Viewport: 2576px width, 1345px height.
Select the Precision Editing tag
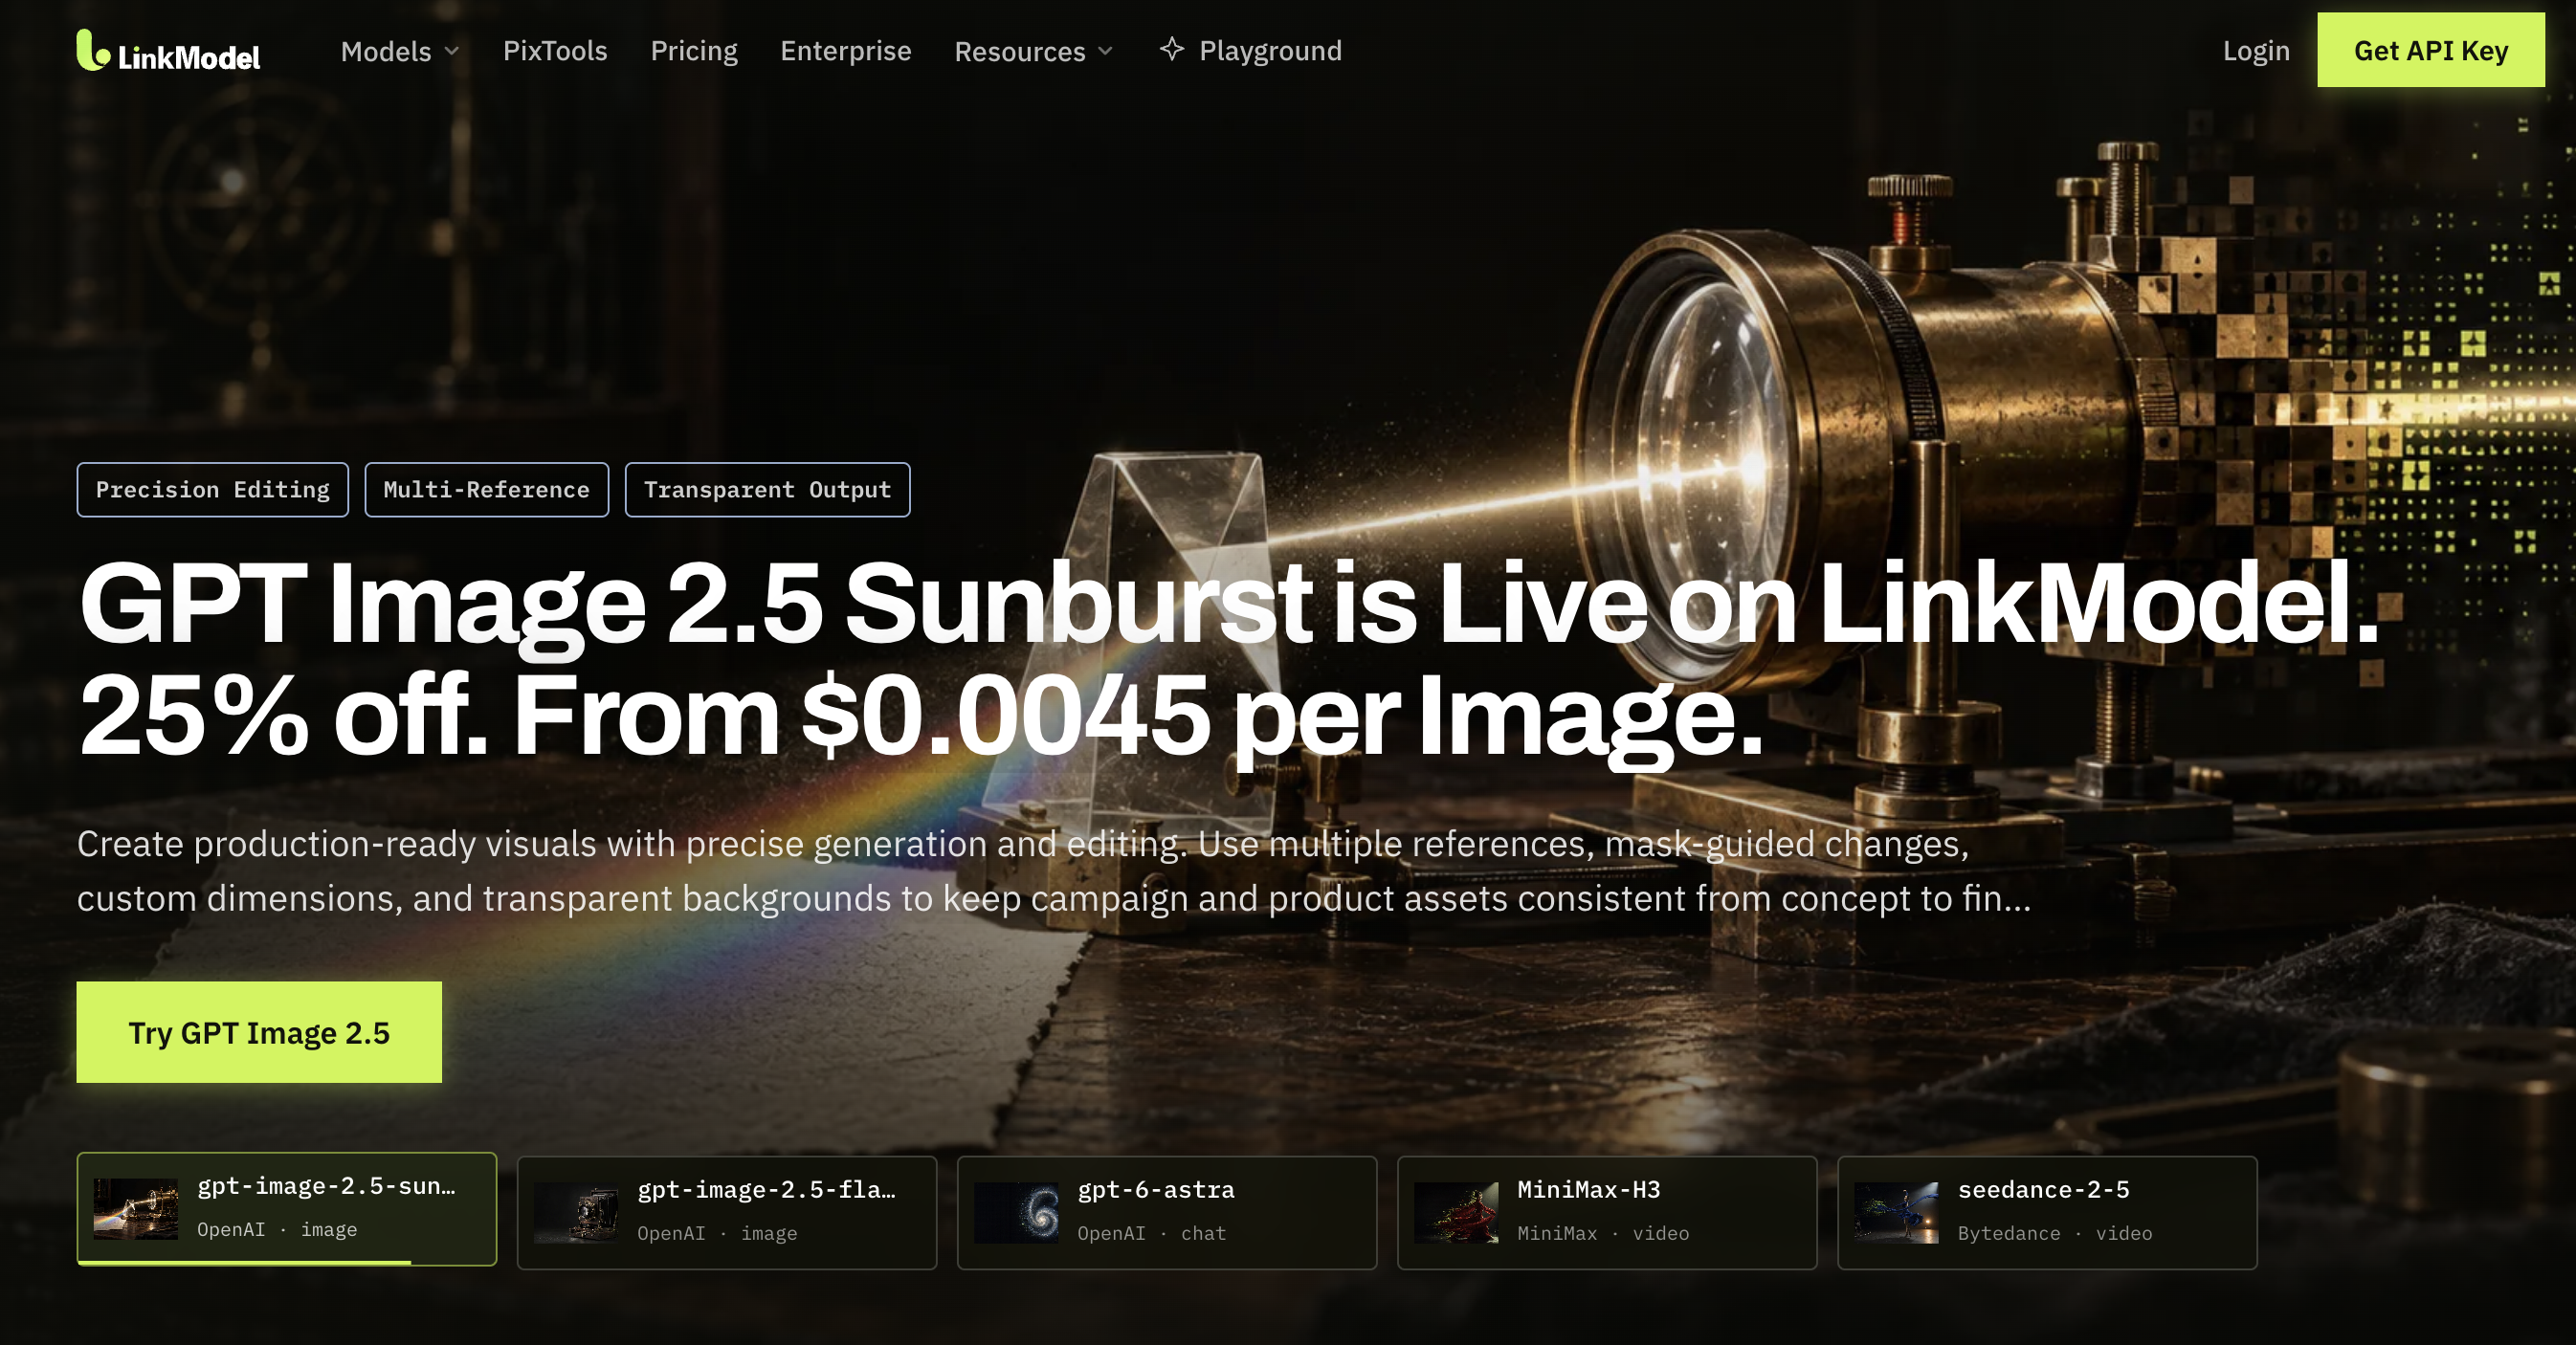tap(212, 490)
